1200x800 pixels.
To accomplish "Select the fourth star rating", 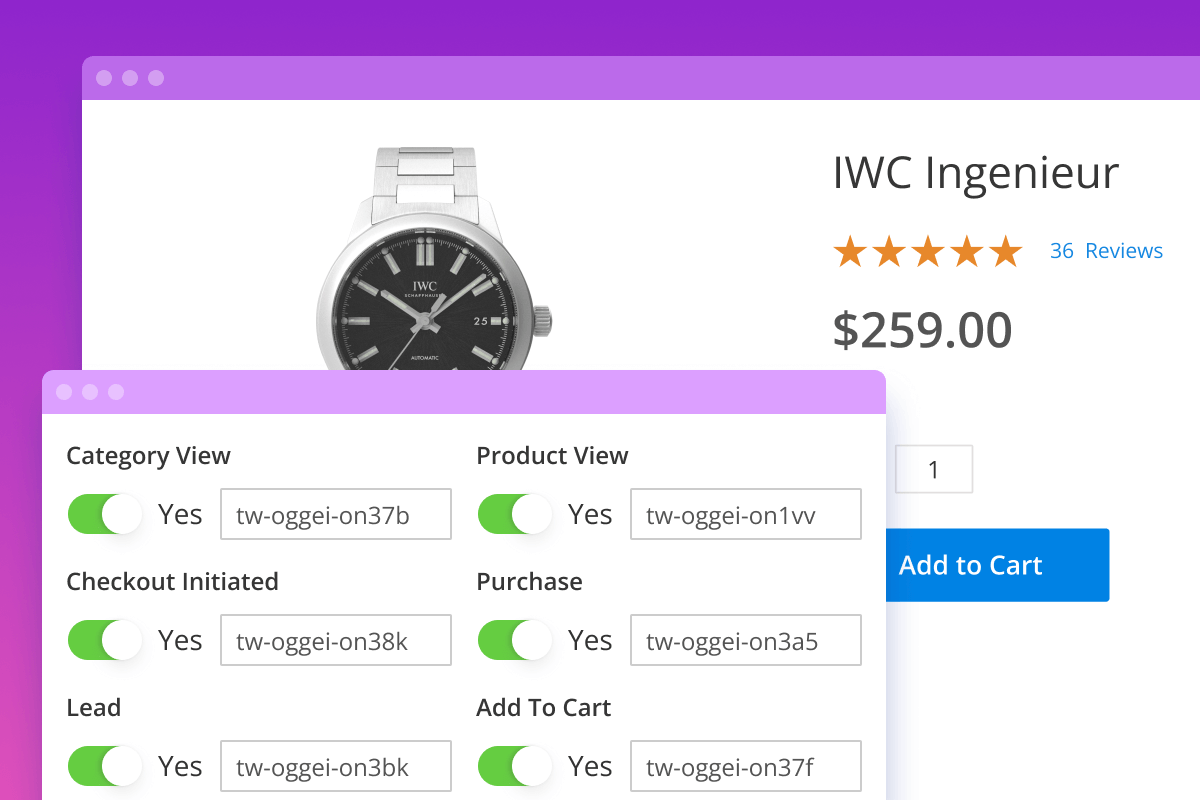I will pos(966,251).
